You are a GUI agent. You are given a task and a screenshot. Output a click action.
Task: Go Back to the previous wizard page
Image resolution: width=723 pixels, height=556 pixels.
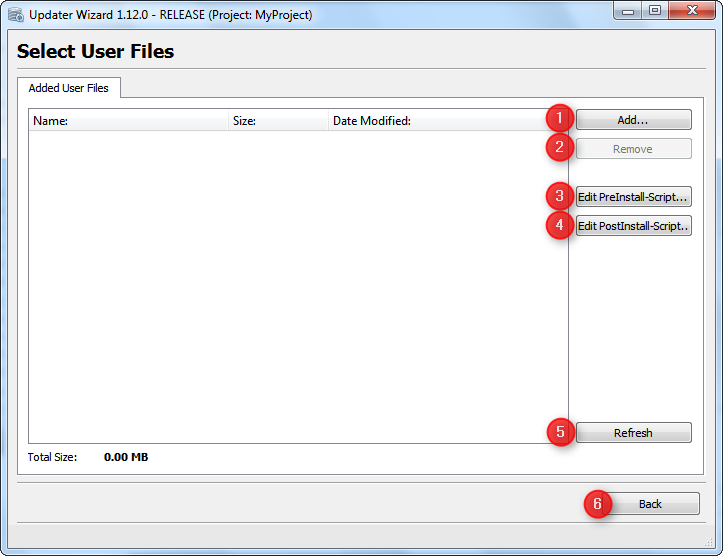(650, 504)
